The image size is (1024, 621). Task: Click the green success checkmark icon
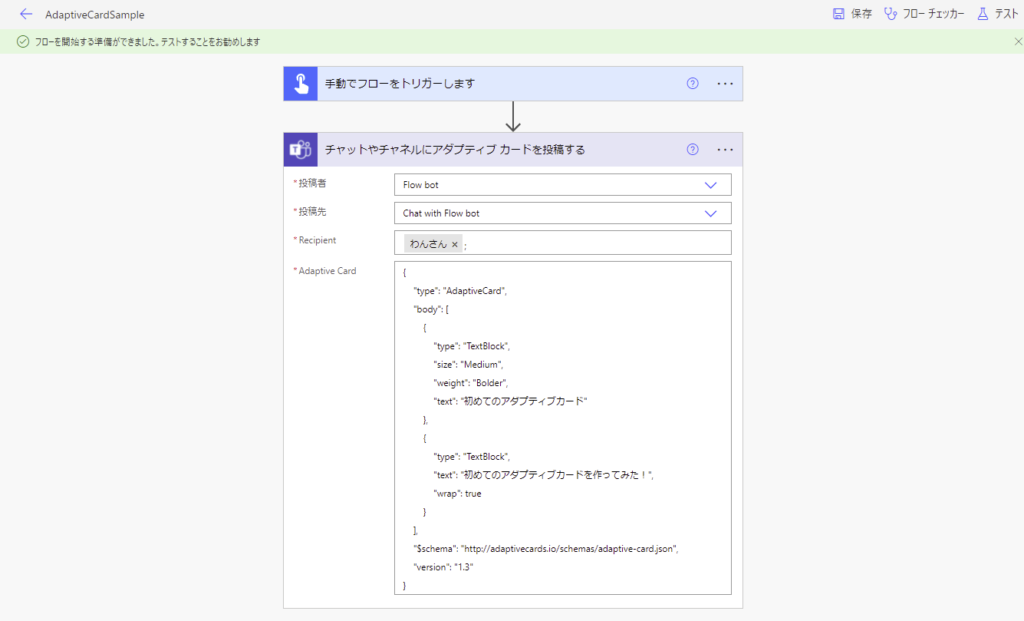[23, 42]
